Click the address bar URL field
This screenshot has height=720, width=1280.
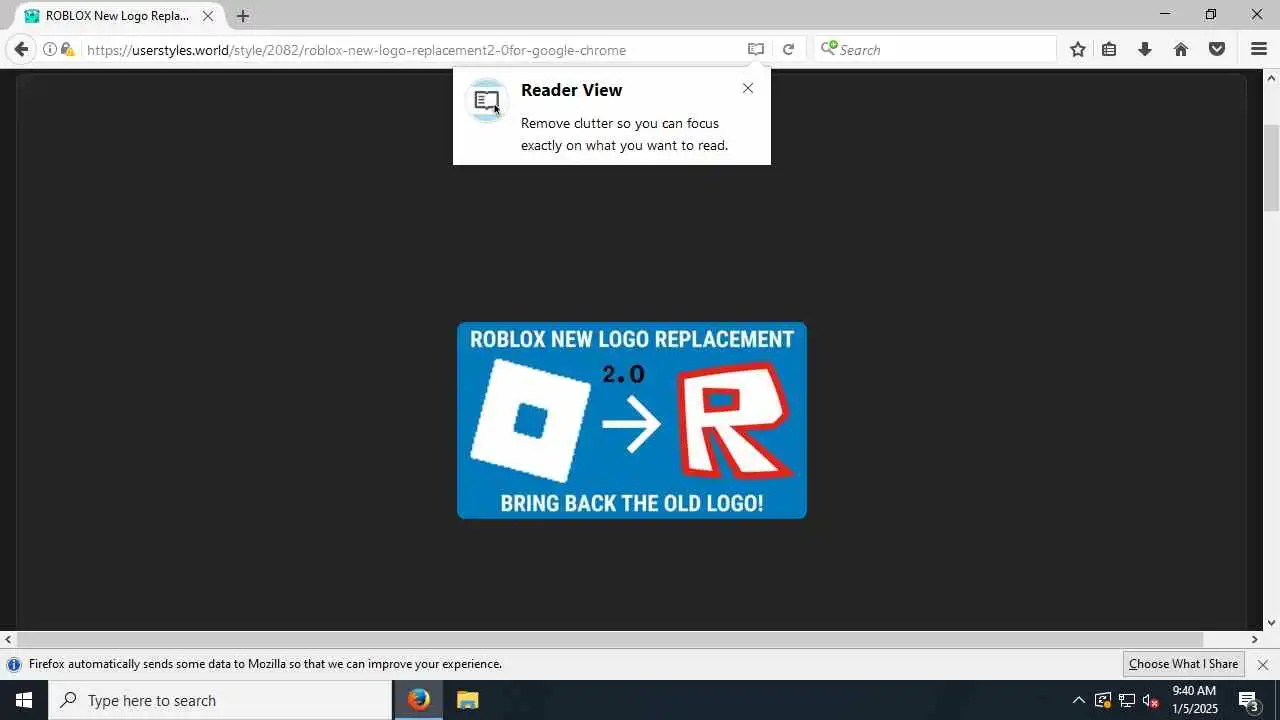tap(410, 50)
